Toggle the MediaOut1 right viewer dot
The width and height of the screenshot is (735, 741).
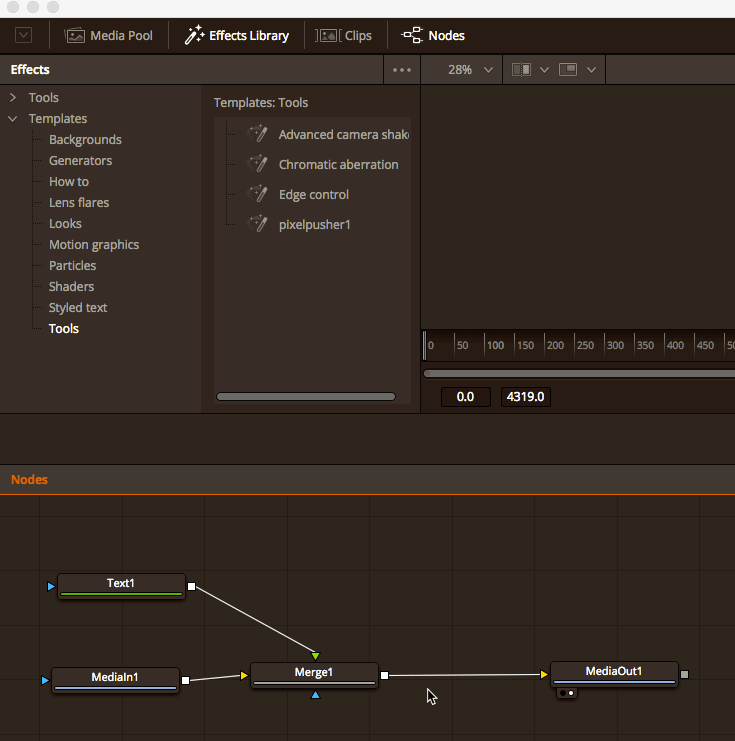pyautogui.click(x=571, y=693)
